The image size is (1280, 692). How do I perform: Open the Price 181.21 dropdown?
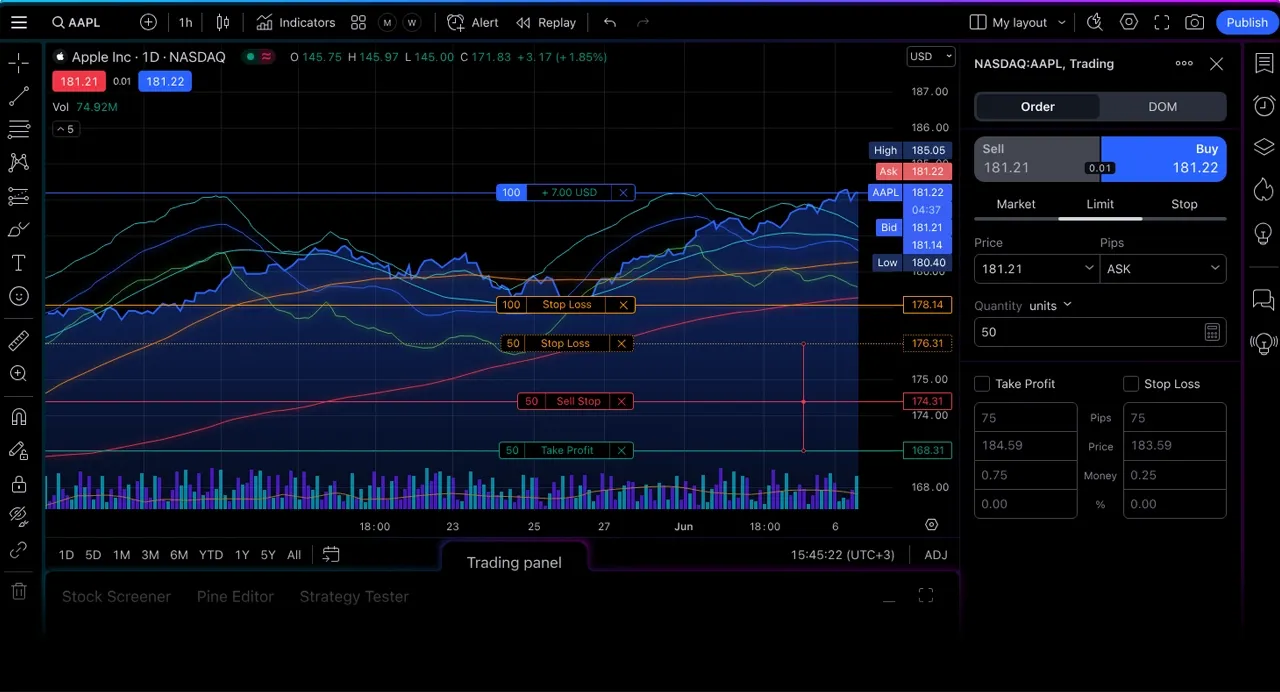(1037, 269)
